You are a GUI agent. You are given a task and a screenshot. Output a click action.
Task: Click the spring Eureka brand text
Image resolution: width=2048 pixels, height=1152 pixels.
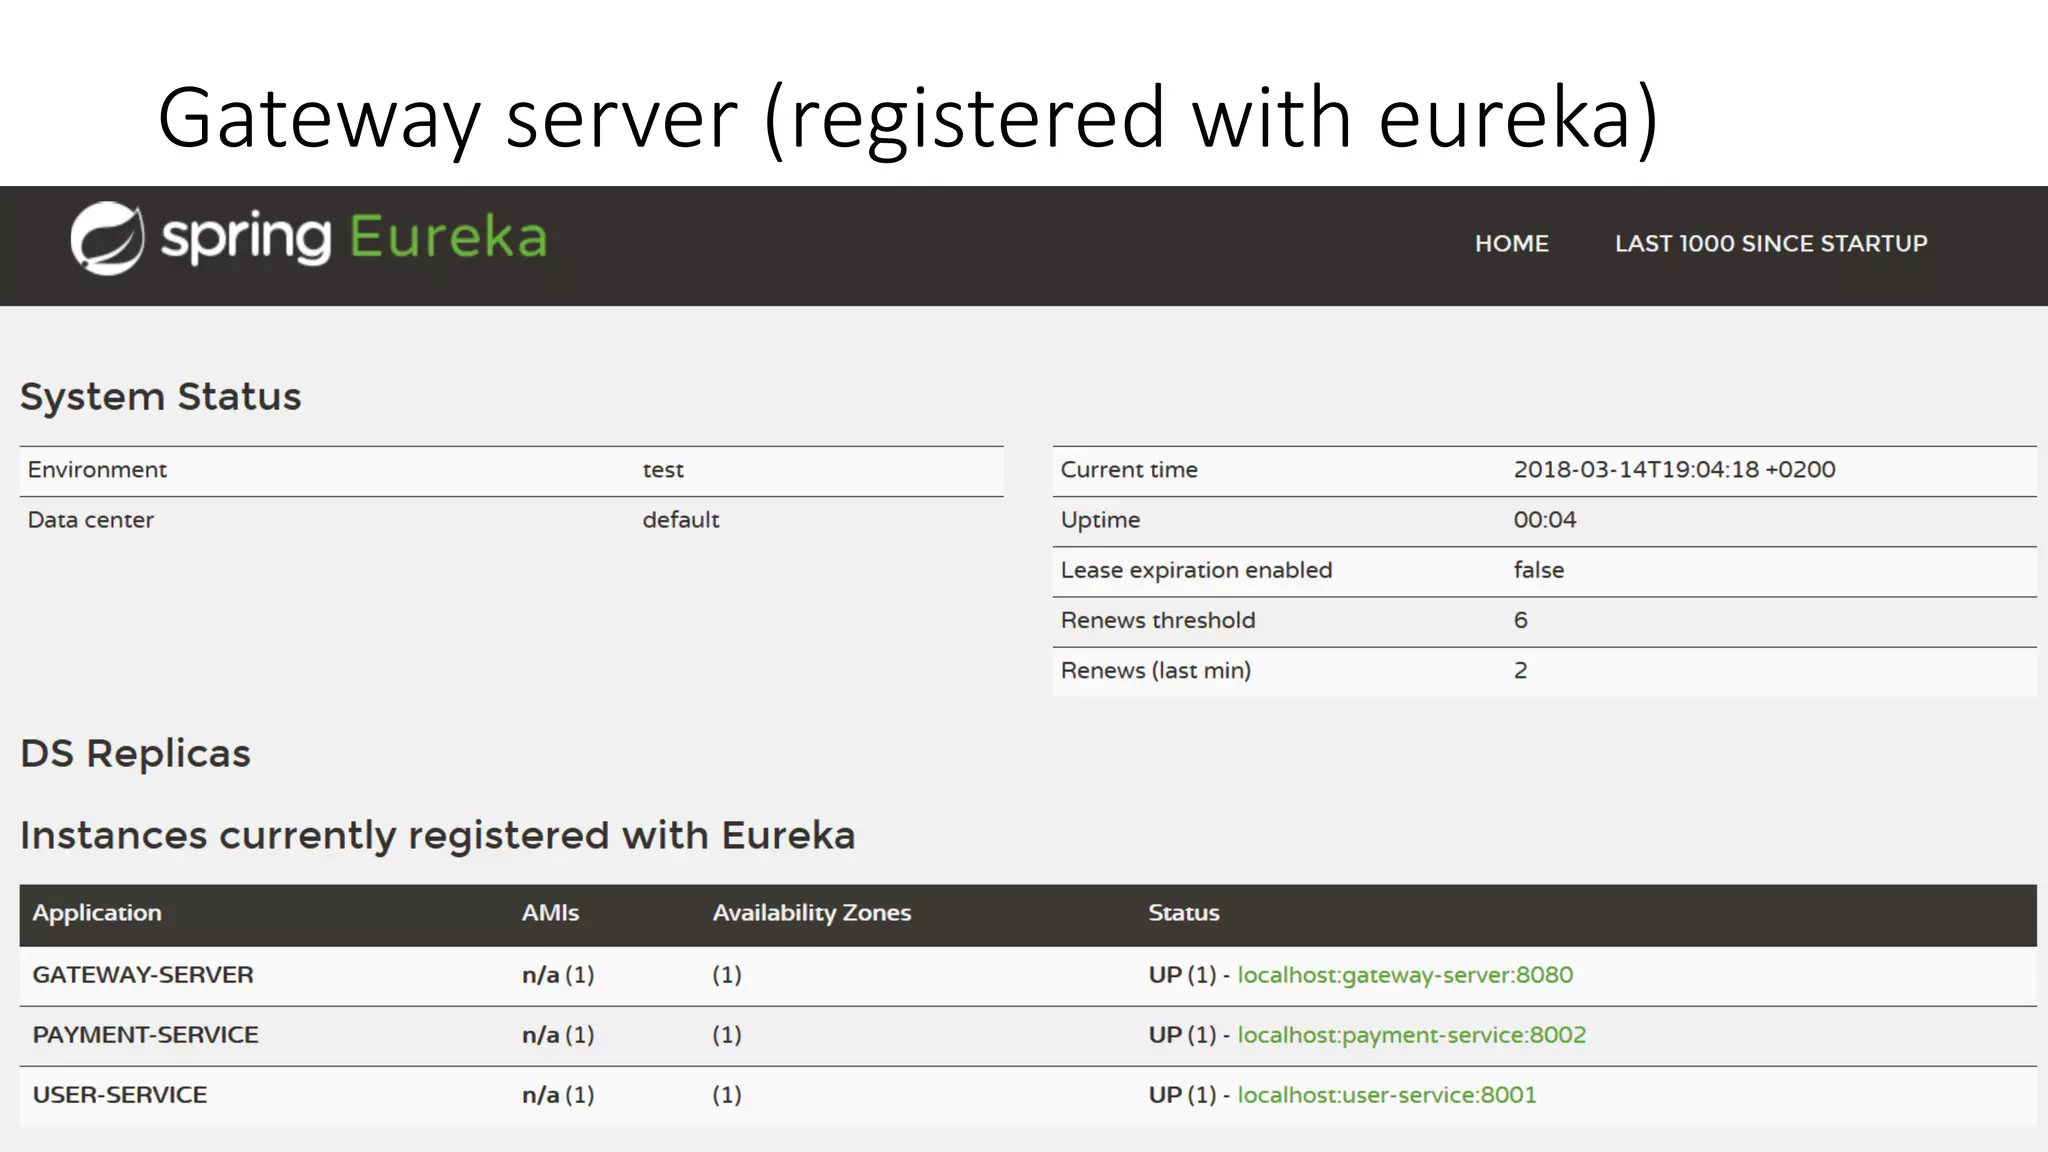pyautogui.click(x=354, y=238)
